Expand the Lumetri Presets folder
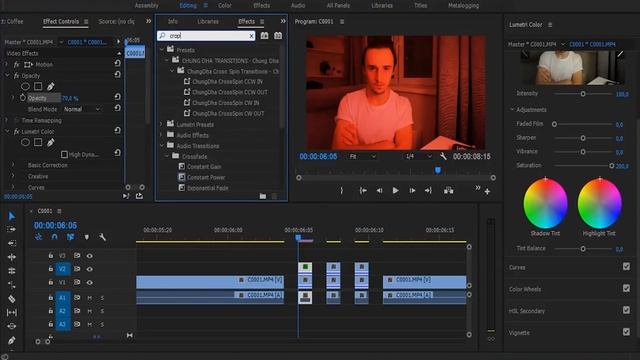The width and height of the screenshot is (640, 360). [162, 124]
